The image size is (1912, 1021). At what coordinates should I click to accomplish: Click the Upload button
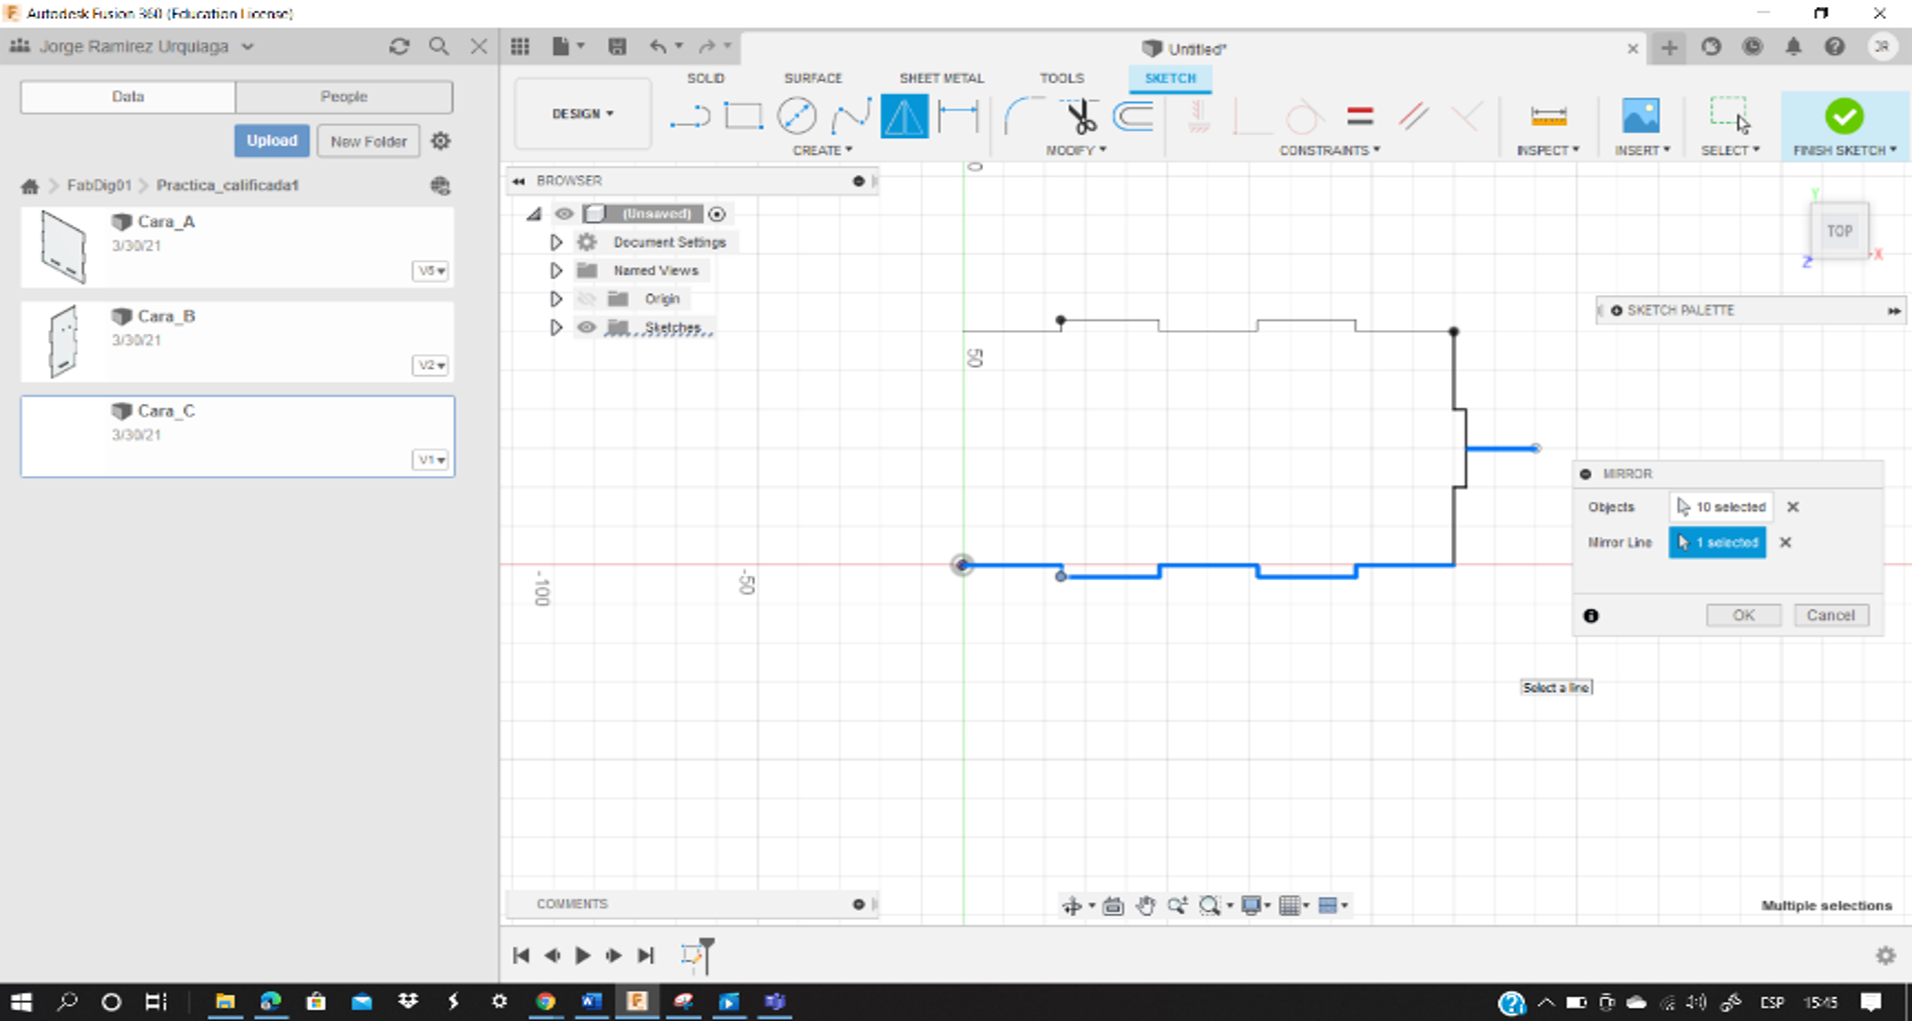click(x=272, y=141)
